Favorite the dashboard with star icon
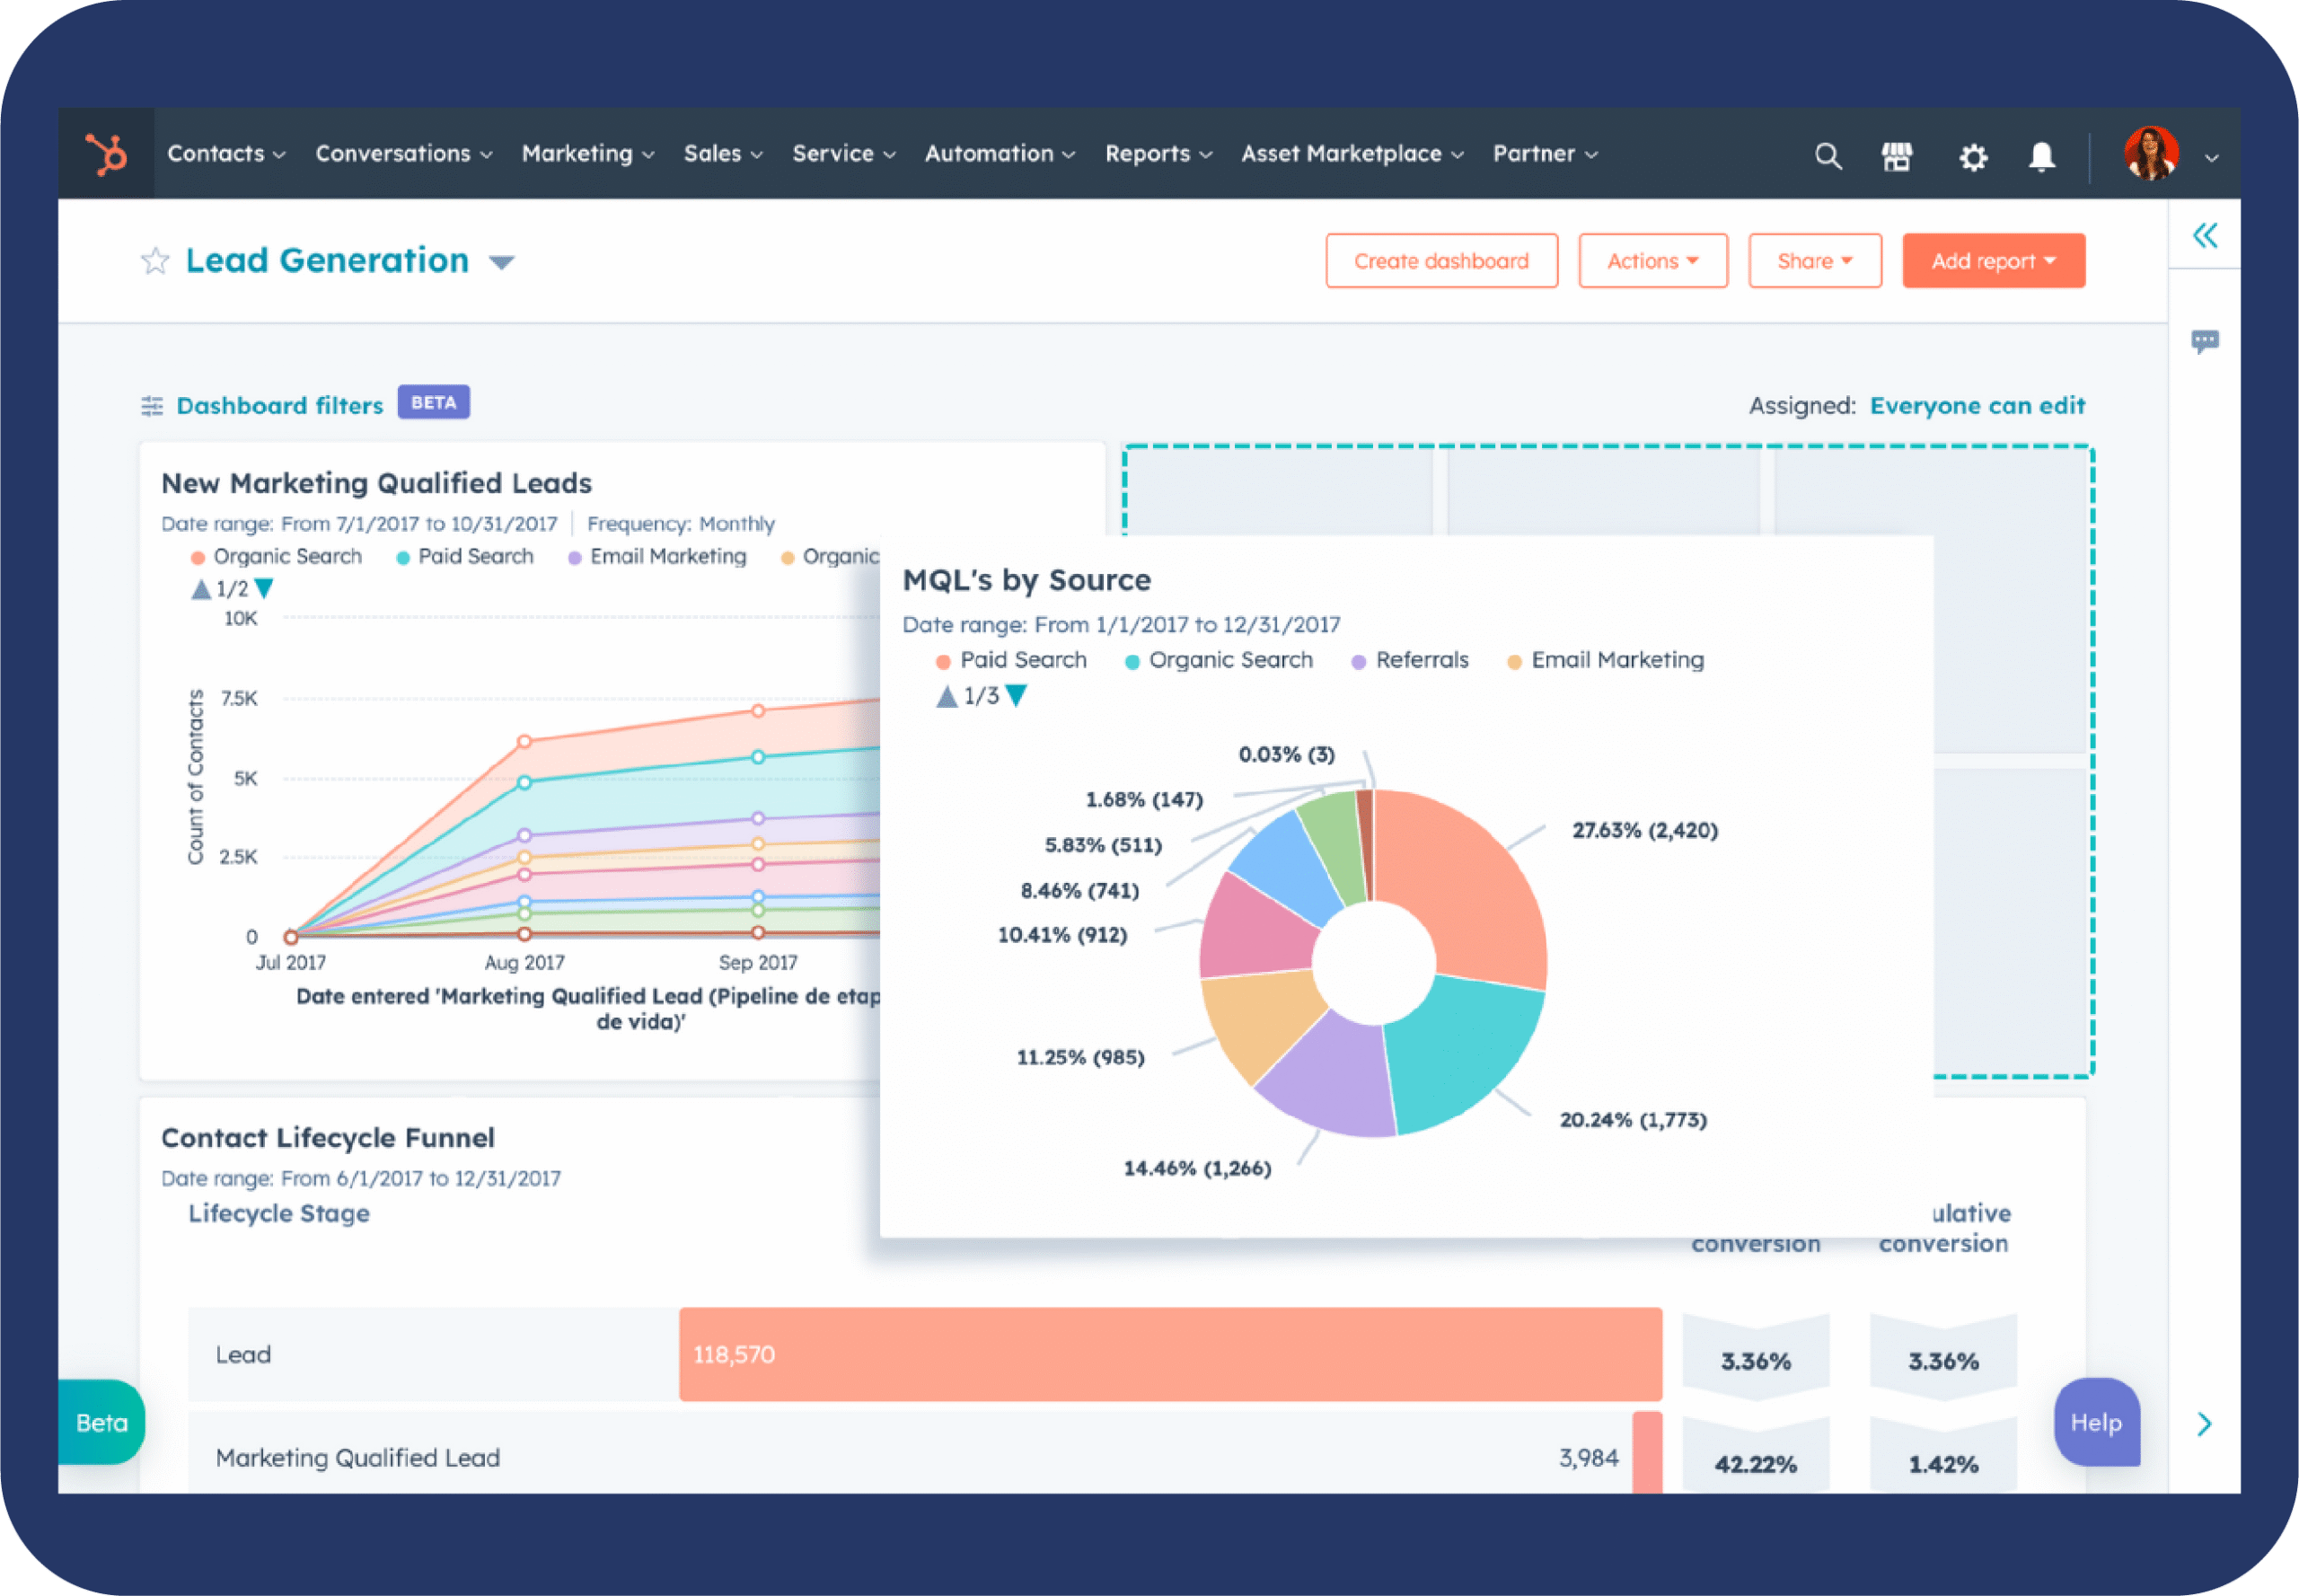Screen dimensions: 2299x1596 155,261
